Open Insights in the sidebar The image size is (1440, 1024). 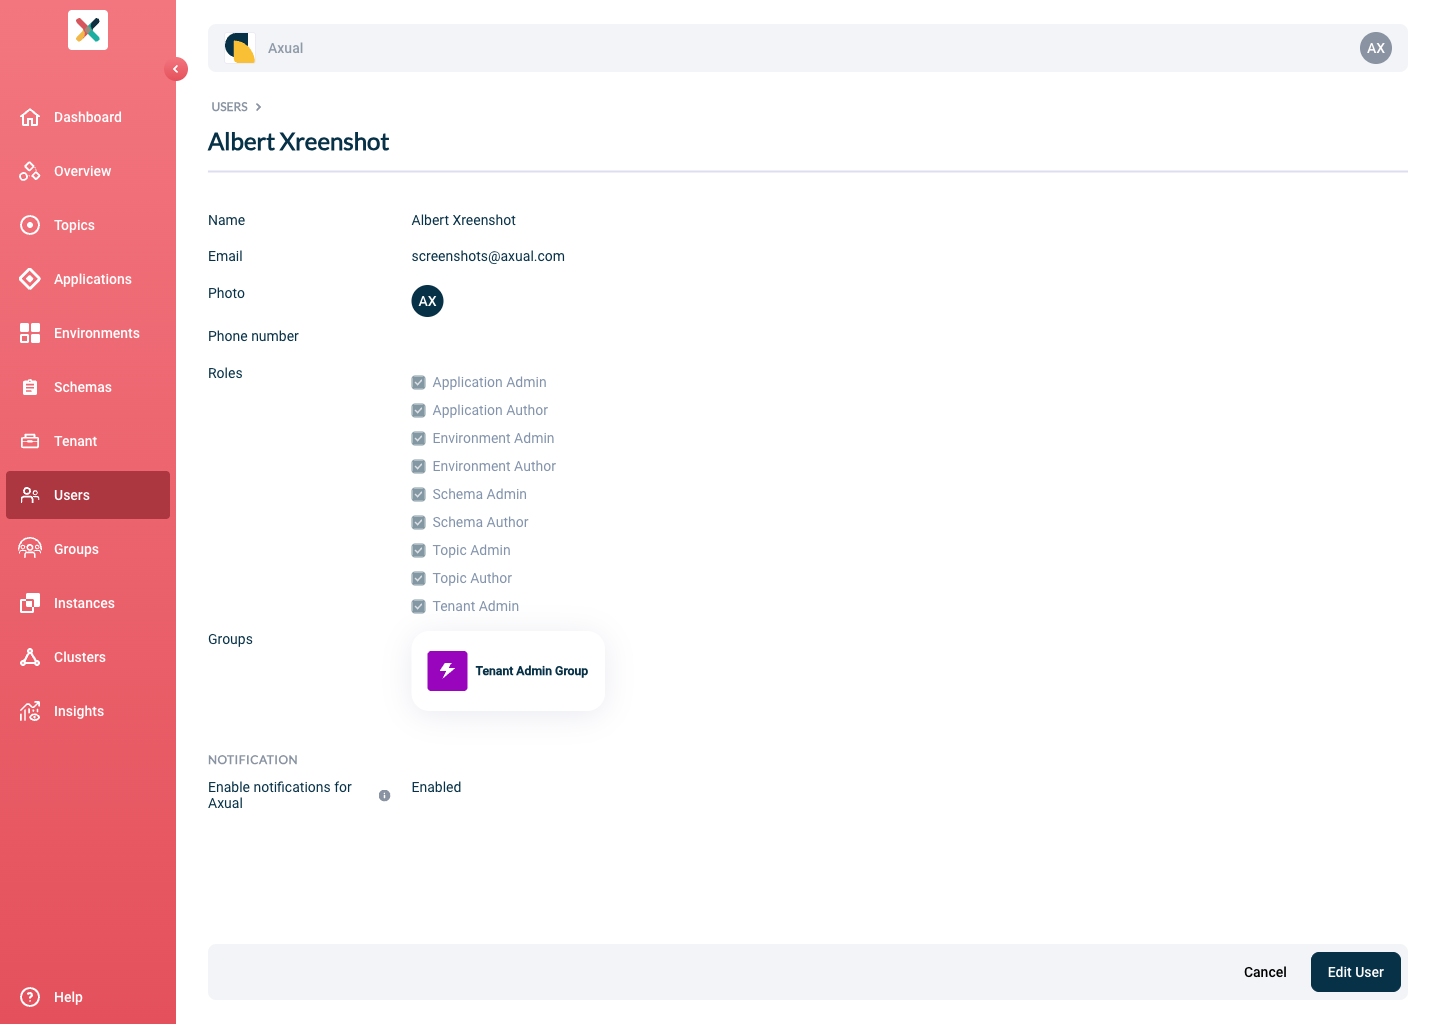click(88, 711)
